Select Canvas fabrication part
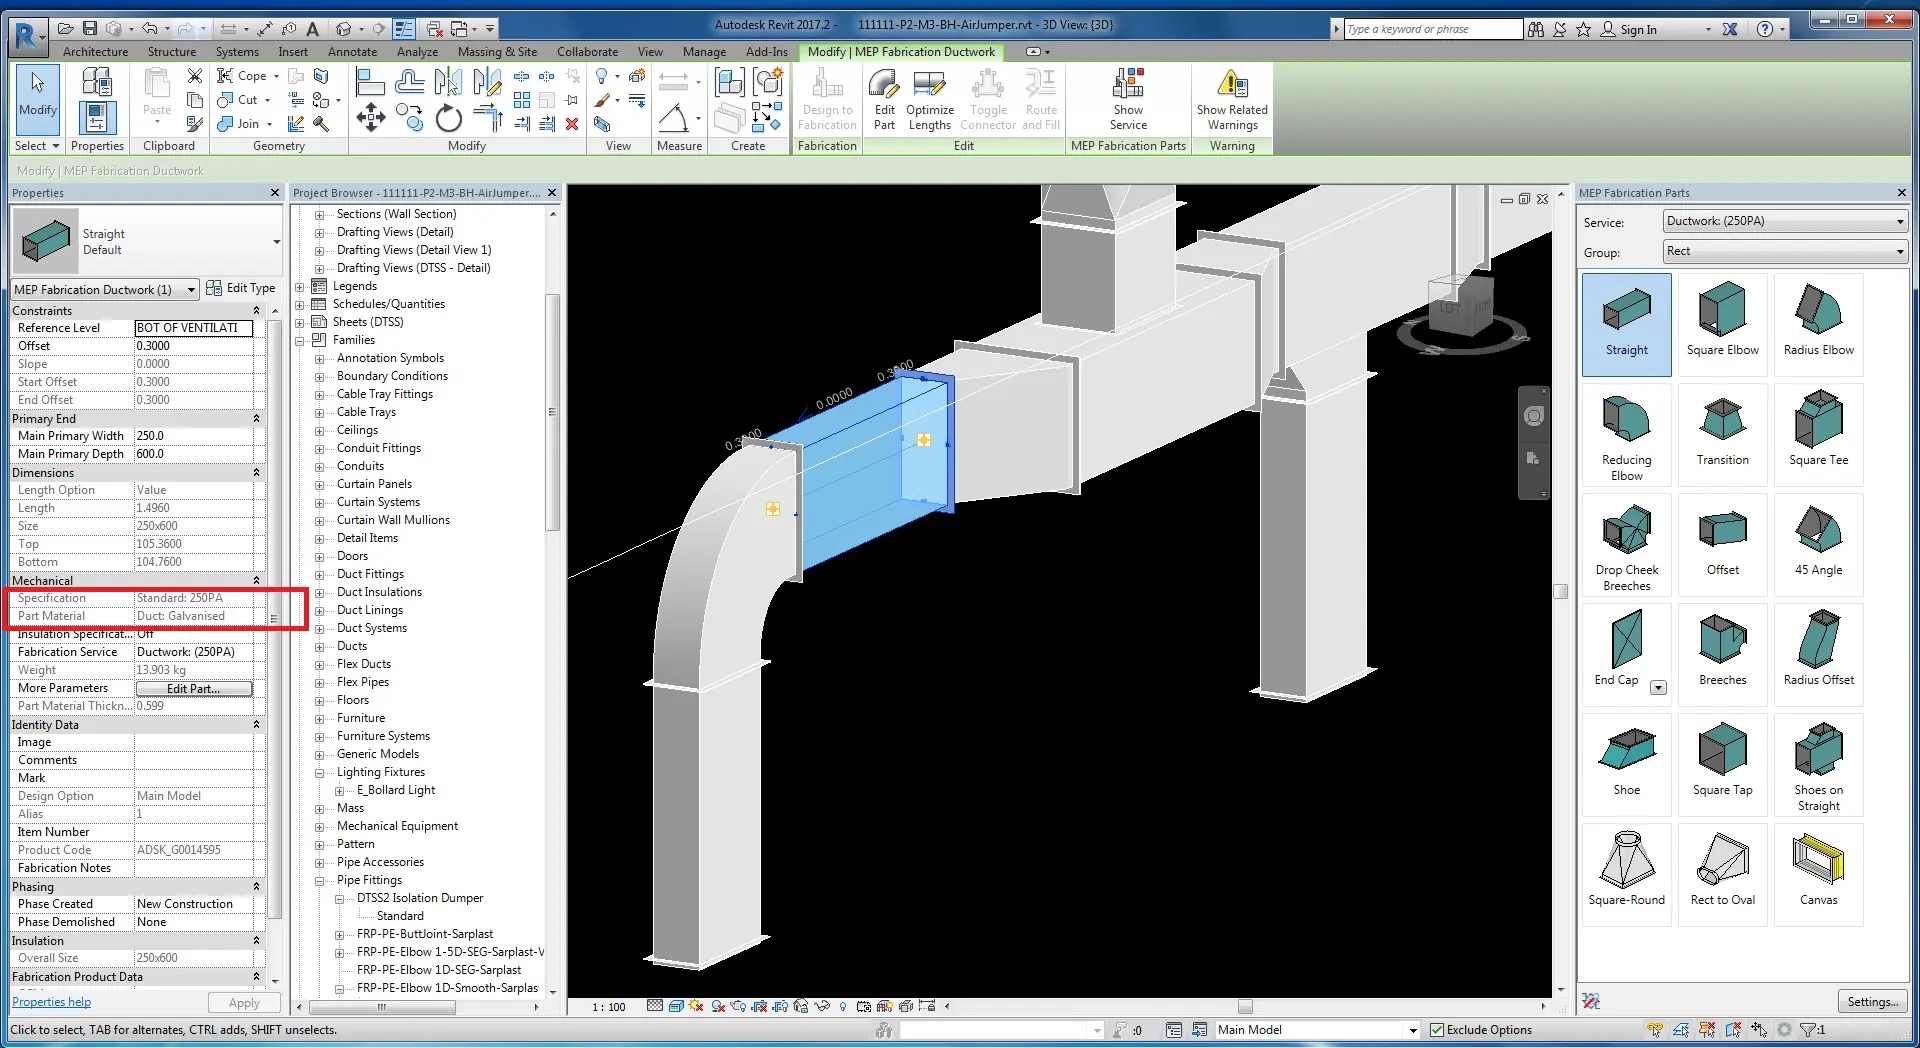Viewport: 1920px width, 1048px height. click(x=1818, y=876)
